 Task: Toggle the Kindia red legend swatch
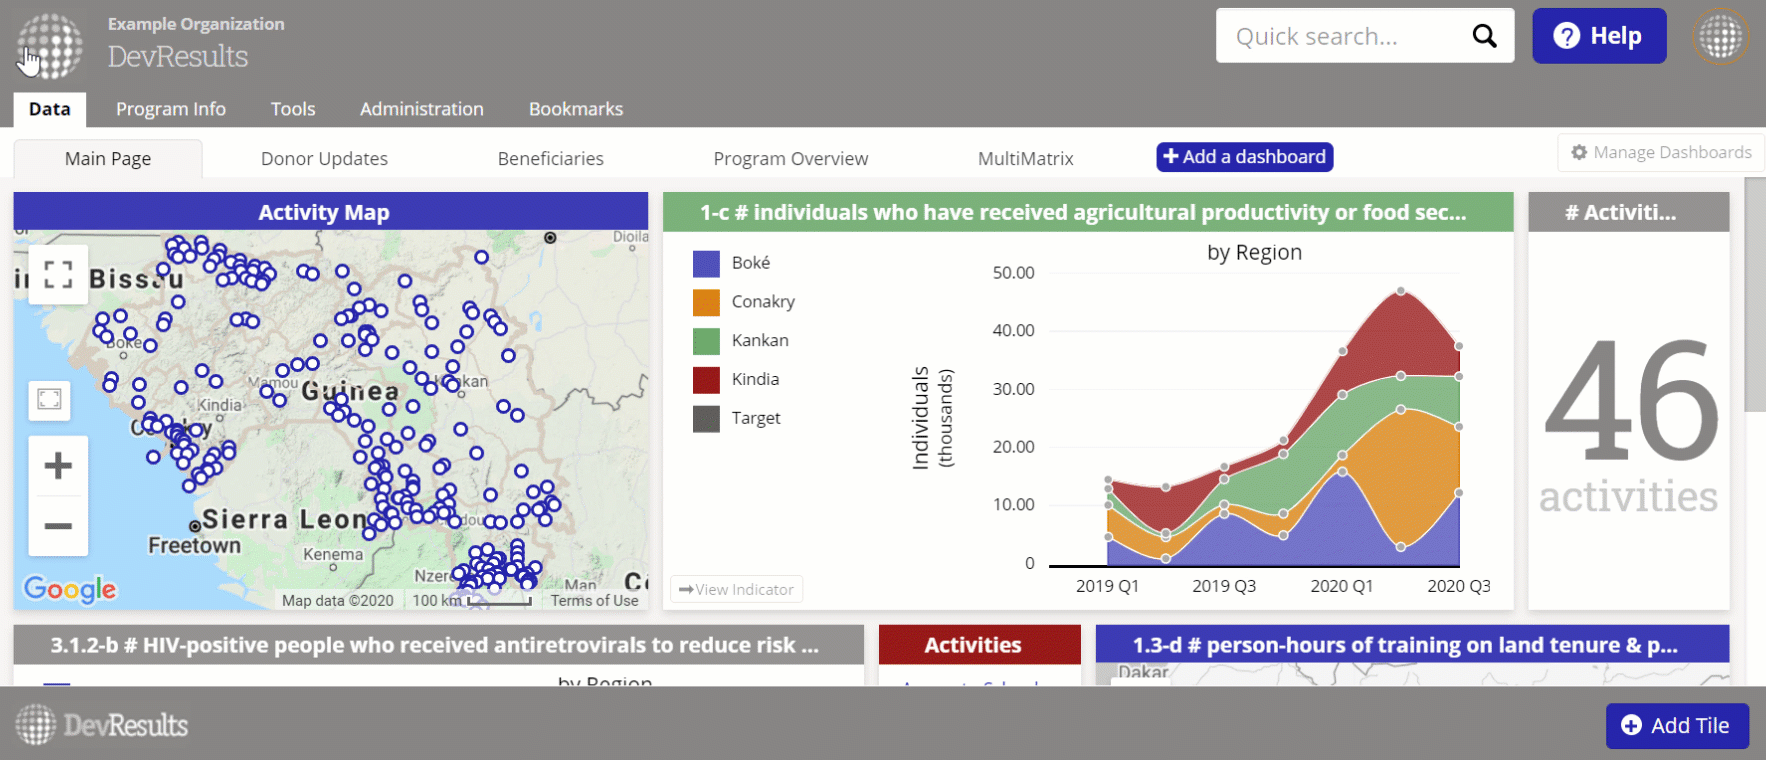pos(706,380)
